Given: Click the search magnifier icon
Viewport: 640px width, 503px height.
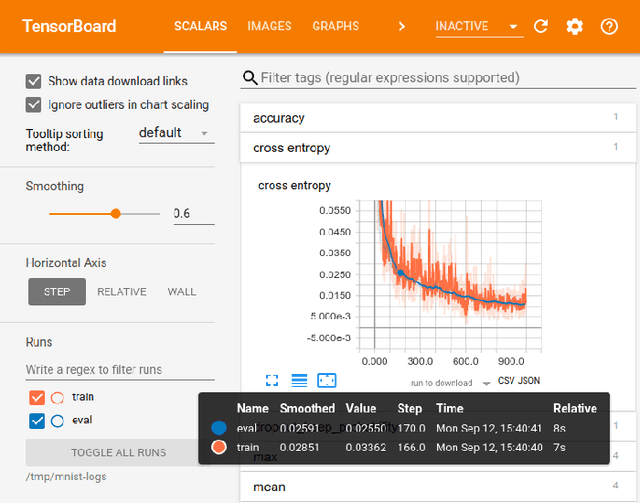Looking at the screenshot, I should 250,78.
